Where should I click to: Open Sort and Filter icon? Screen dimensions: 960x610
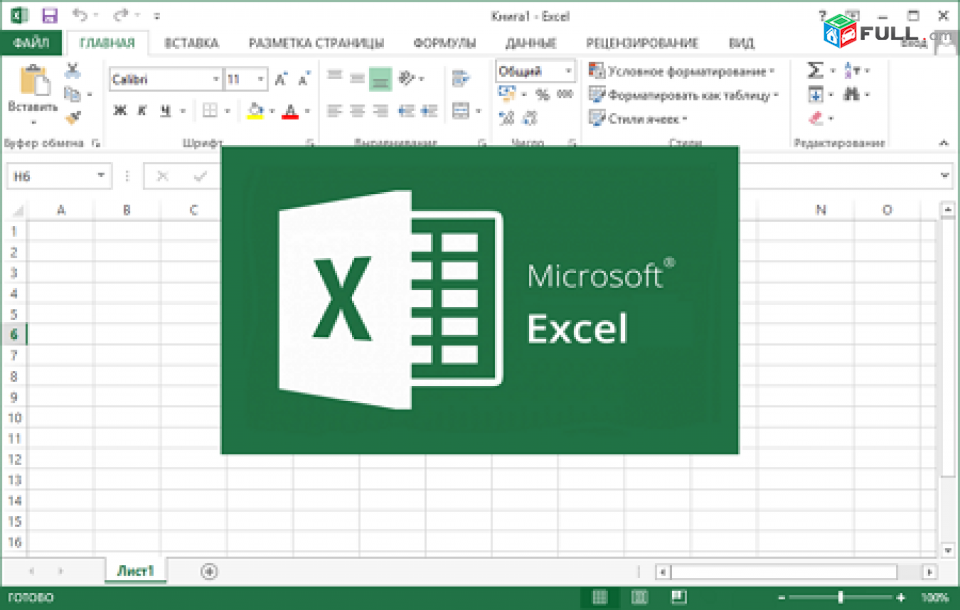click(x=852, y=70)
